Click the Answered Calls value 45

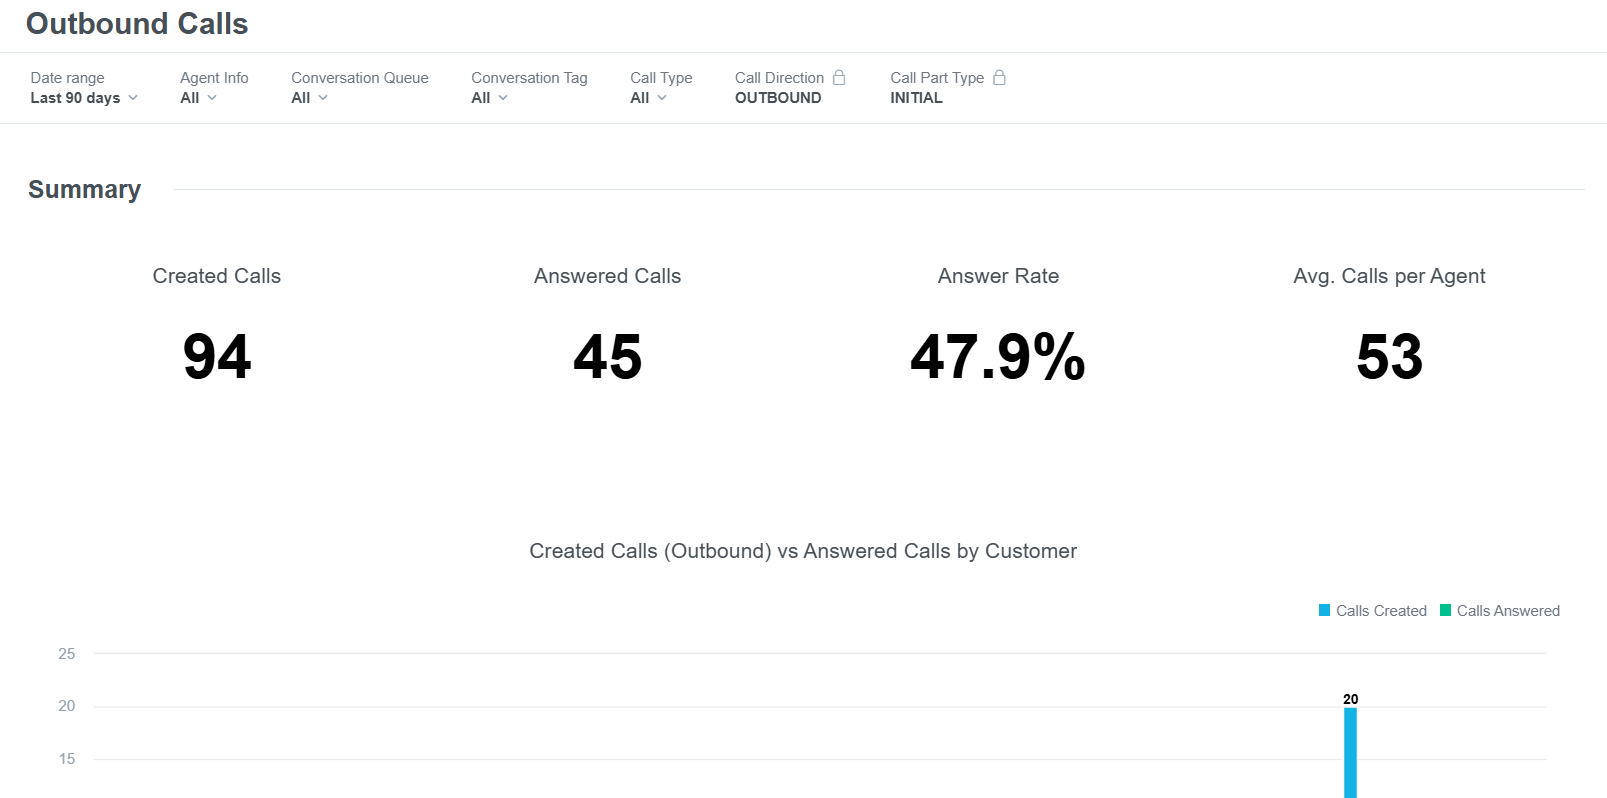coord(607,357)
